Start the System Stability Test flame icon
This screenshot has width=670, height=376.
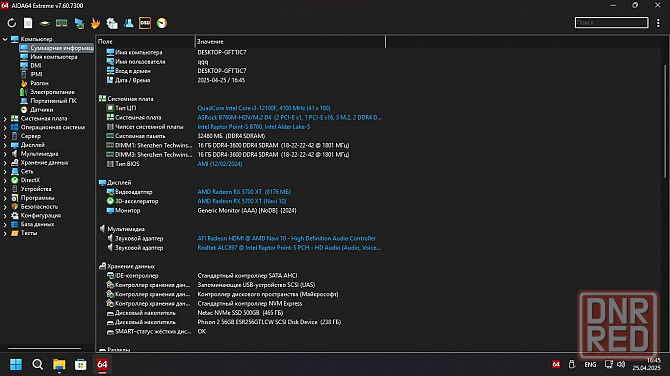(95, 23)
